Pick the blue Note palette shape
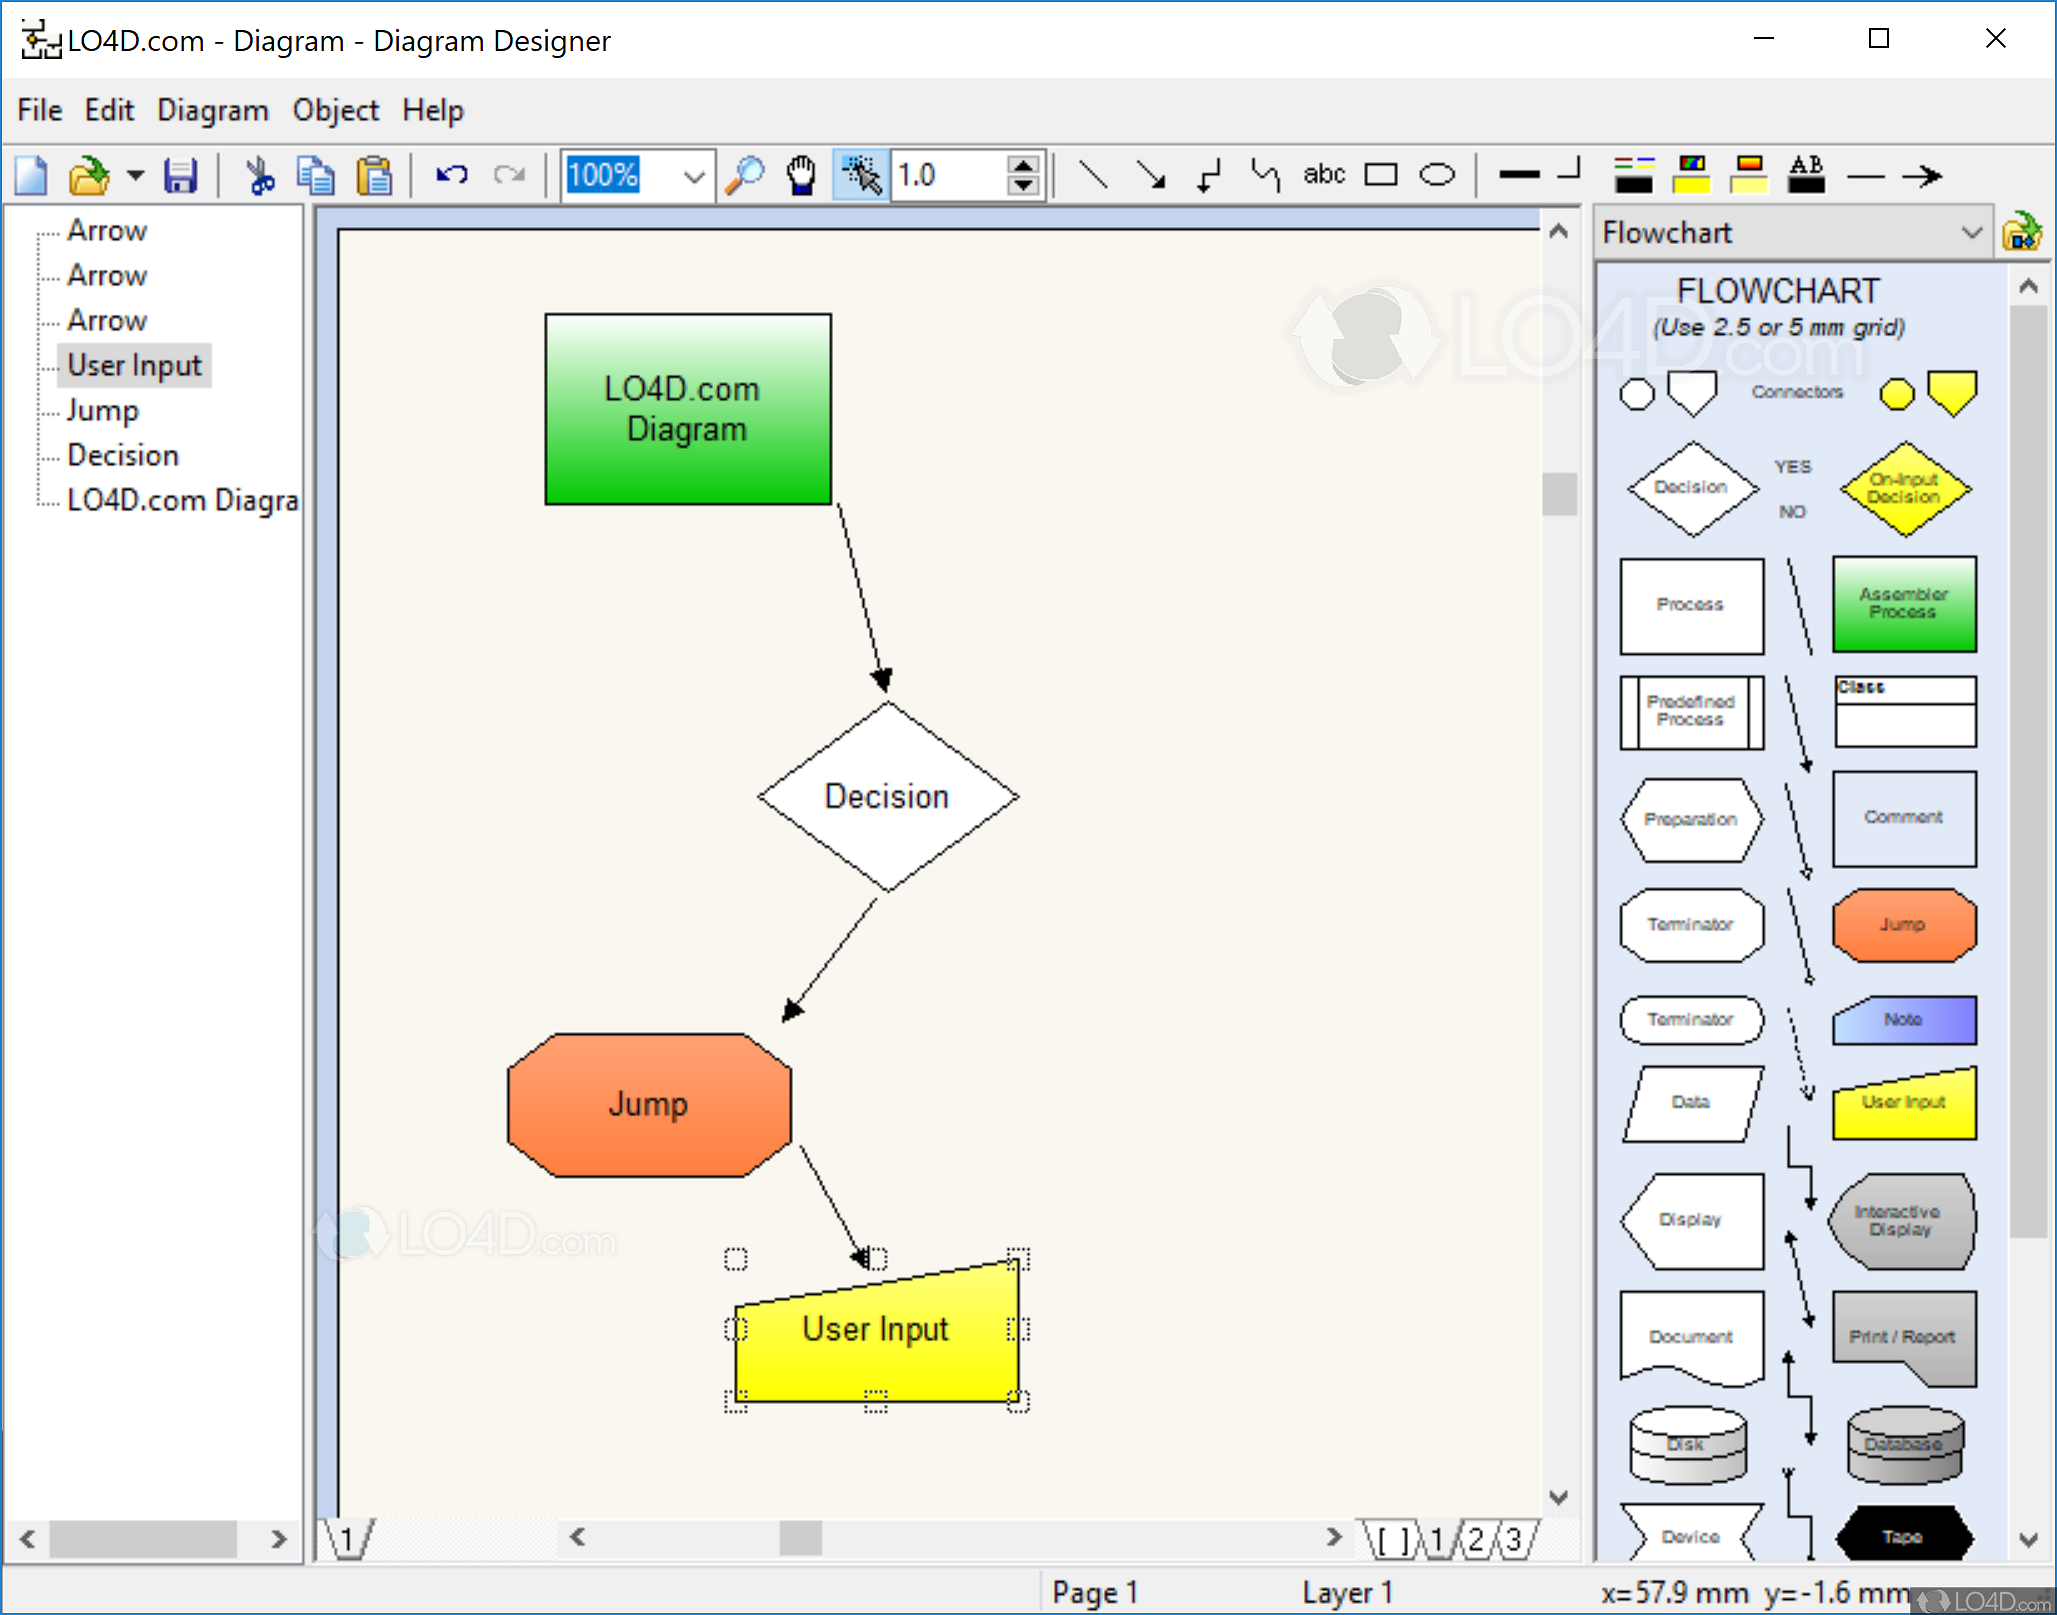This screenshot has height=1615, width=2057. (1904, 1020)
